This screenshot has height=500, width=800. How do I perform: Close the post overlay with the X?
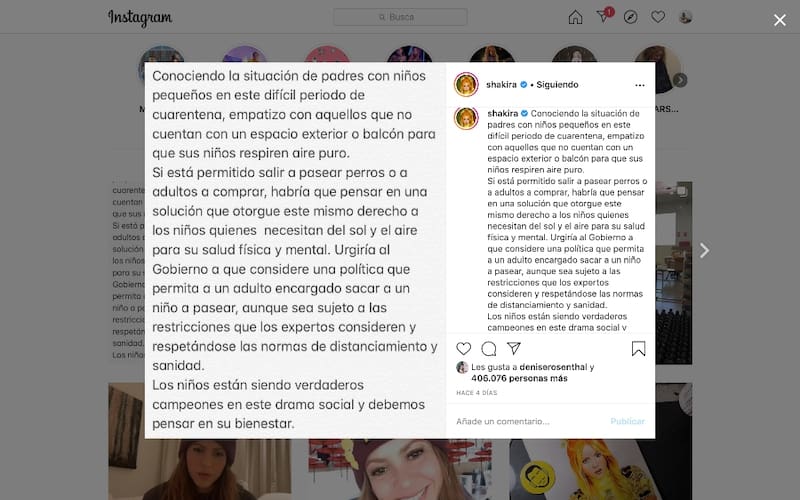pos(780,20)
